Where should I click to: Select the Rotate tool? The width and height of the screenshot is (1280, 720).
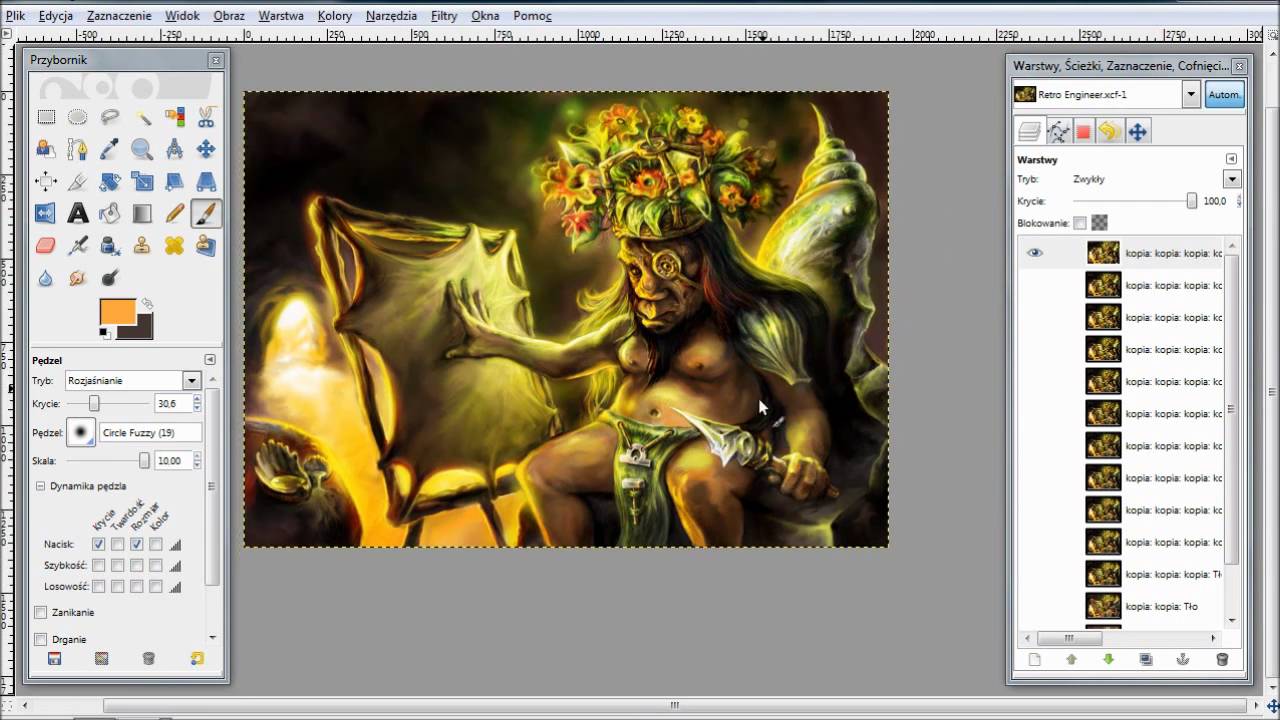[110, 181]
